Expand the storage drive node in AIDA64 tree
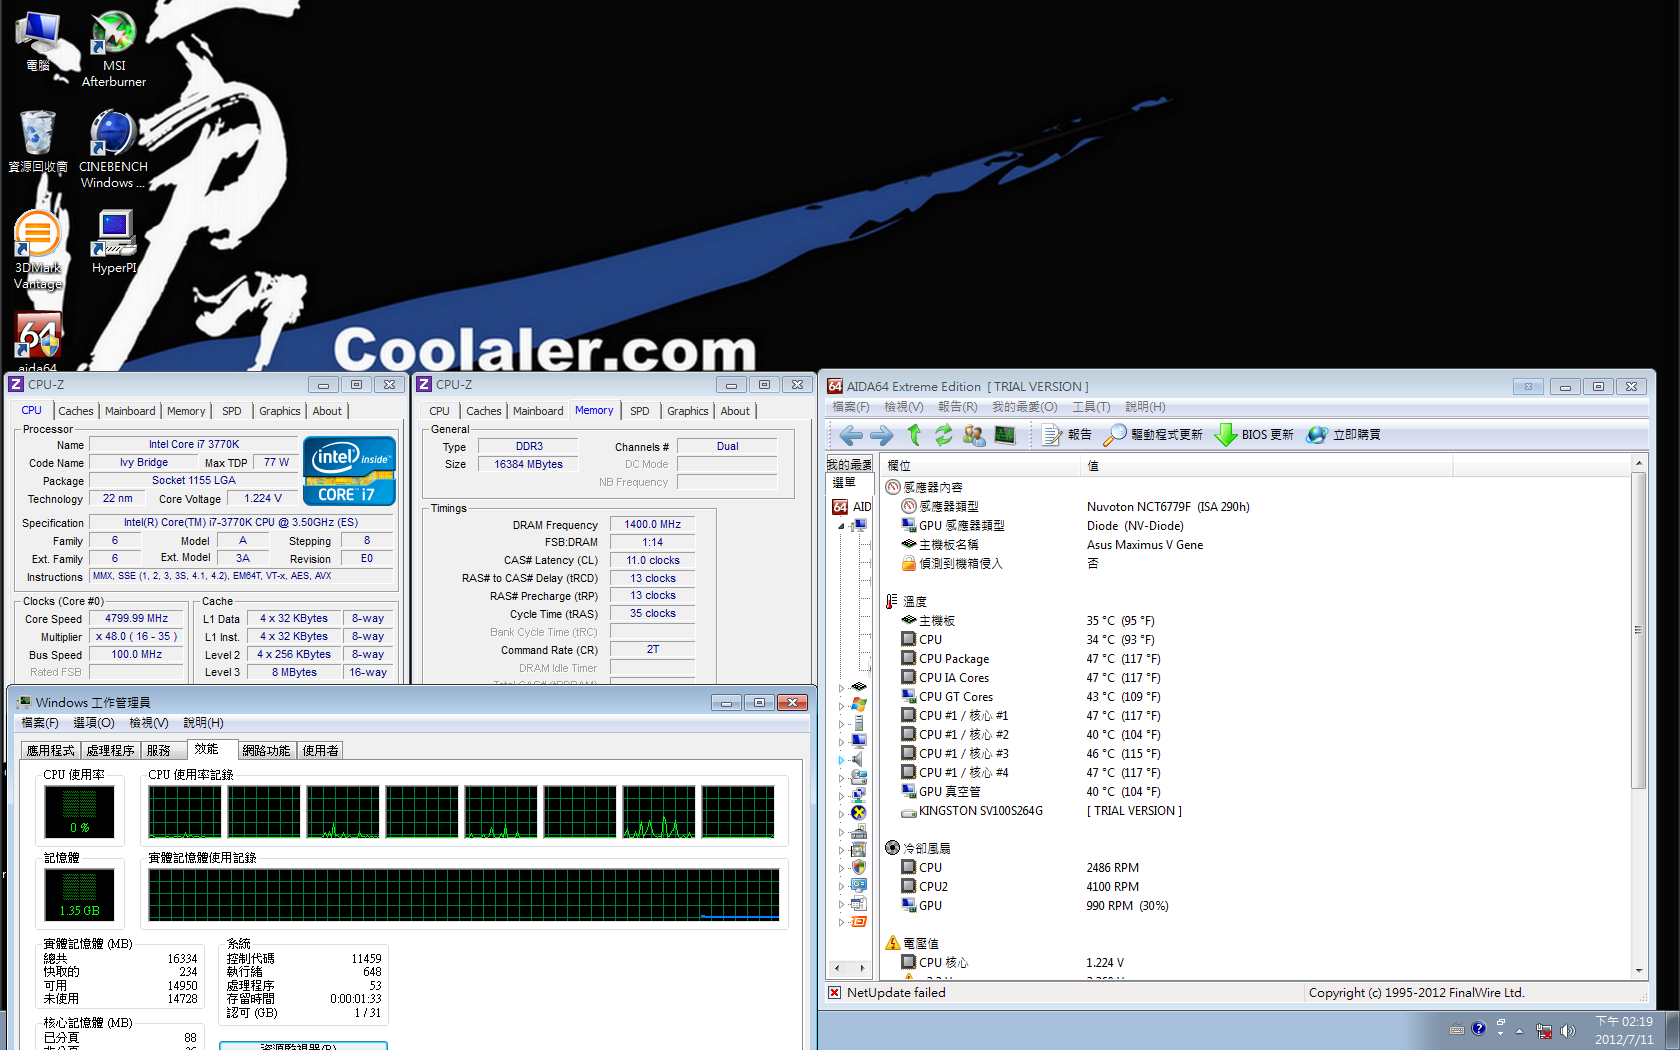 tap(841, 778)
